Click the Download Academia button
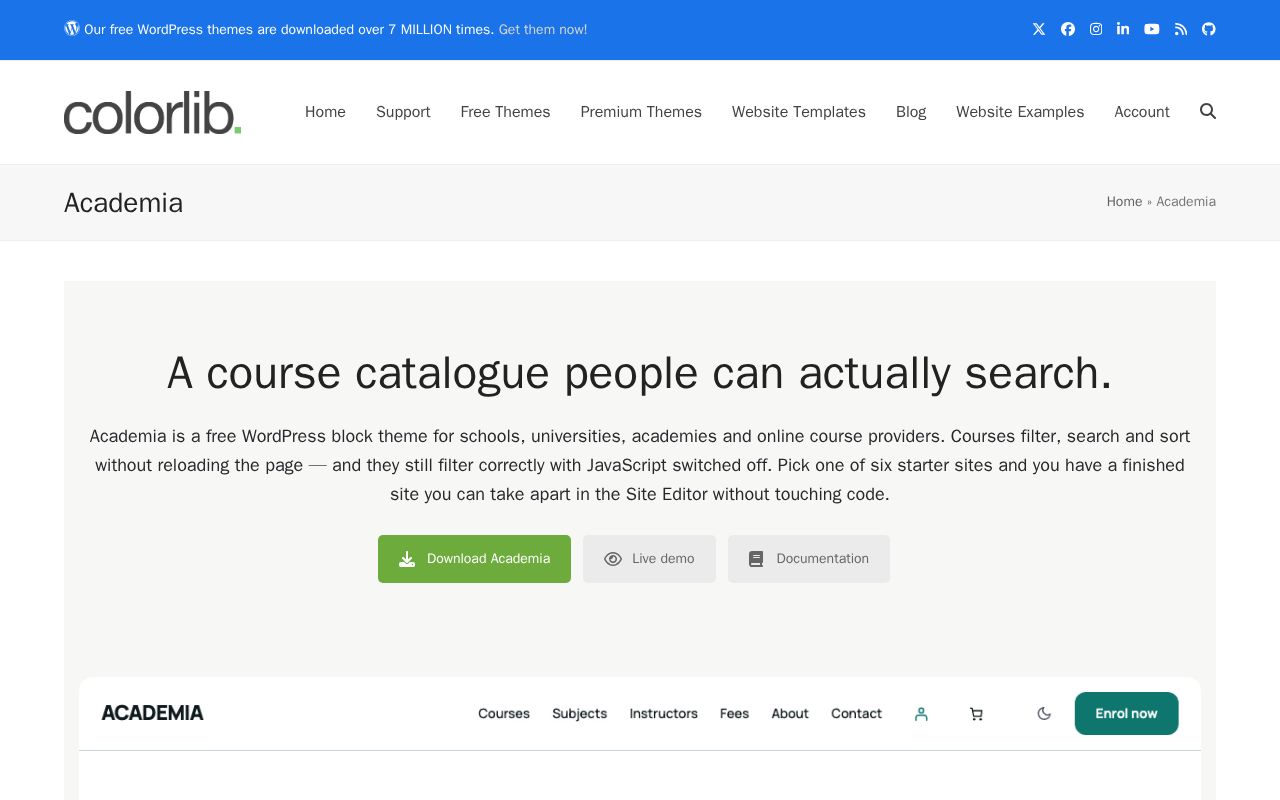The image size is (1280, 800). [x=474, y=559]
